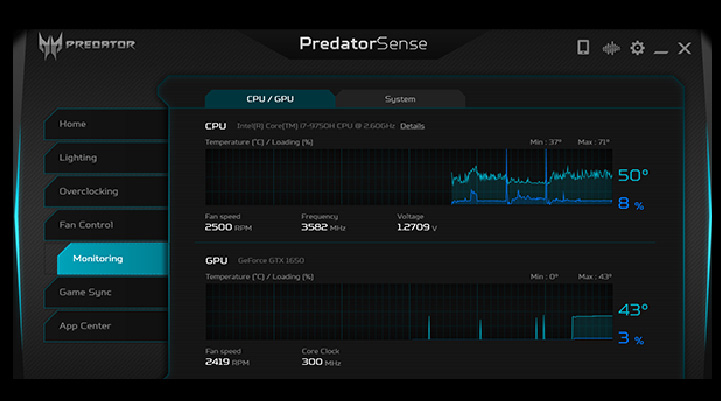
Task: Click the Predator logo
Action: 86,45
